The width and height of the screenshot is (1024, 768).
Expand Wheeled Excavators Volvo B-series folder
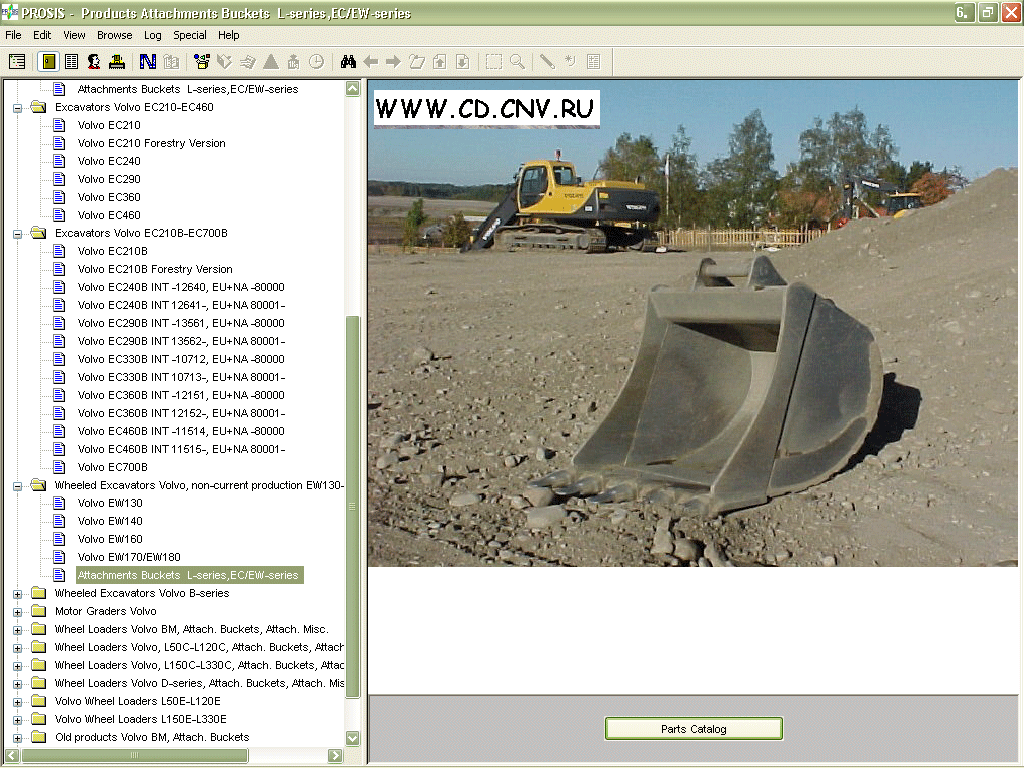(18, 594)
